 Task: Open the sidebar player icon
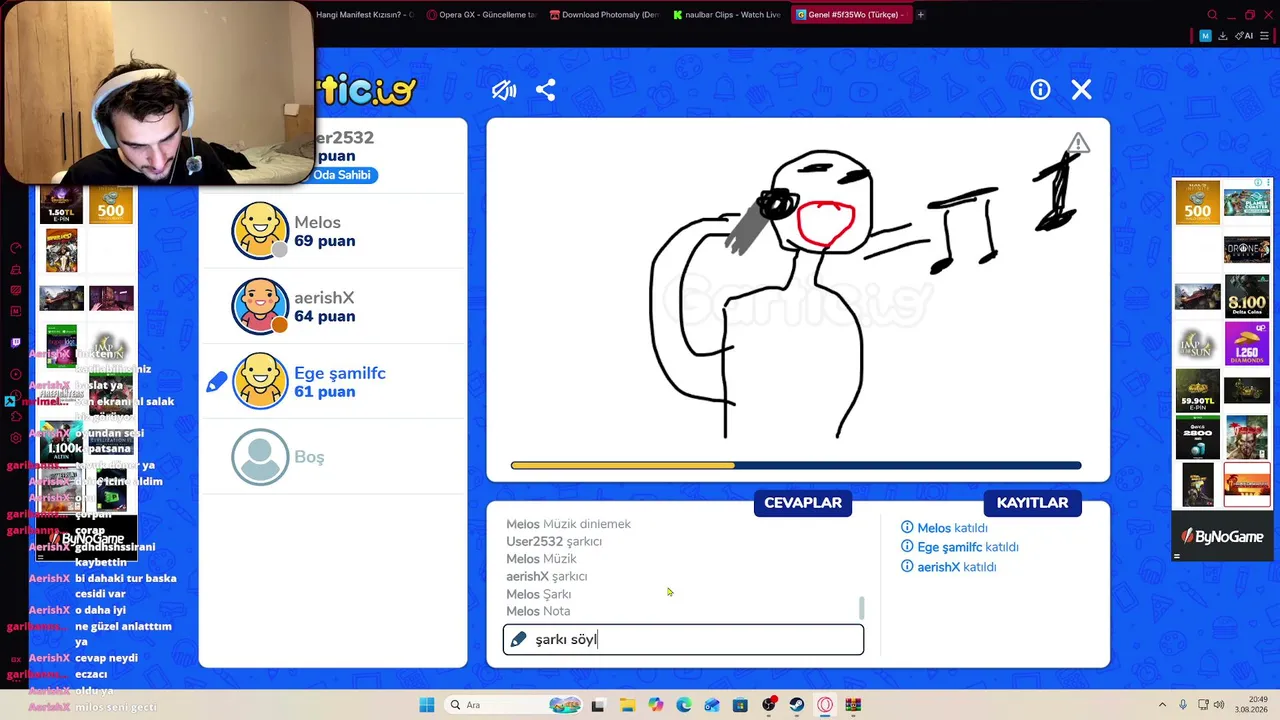(x=15, y=374)
